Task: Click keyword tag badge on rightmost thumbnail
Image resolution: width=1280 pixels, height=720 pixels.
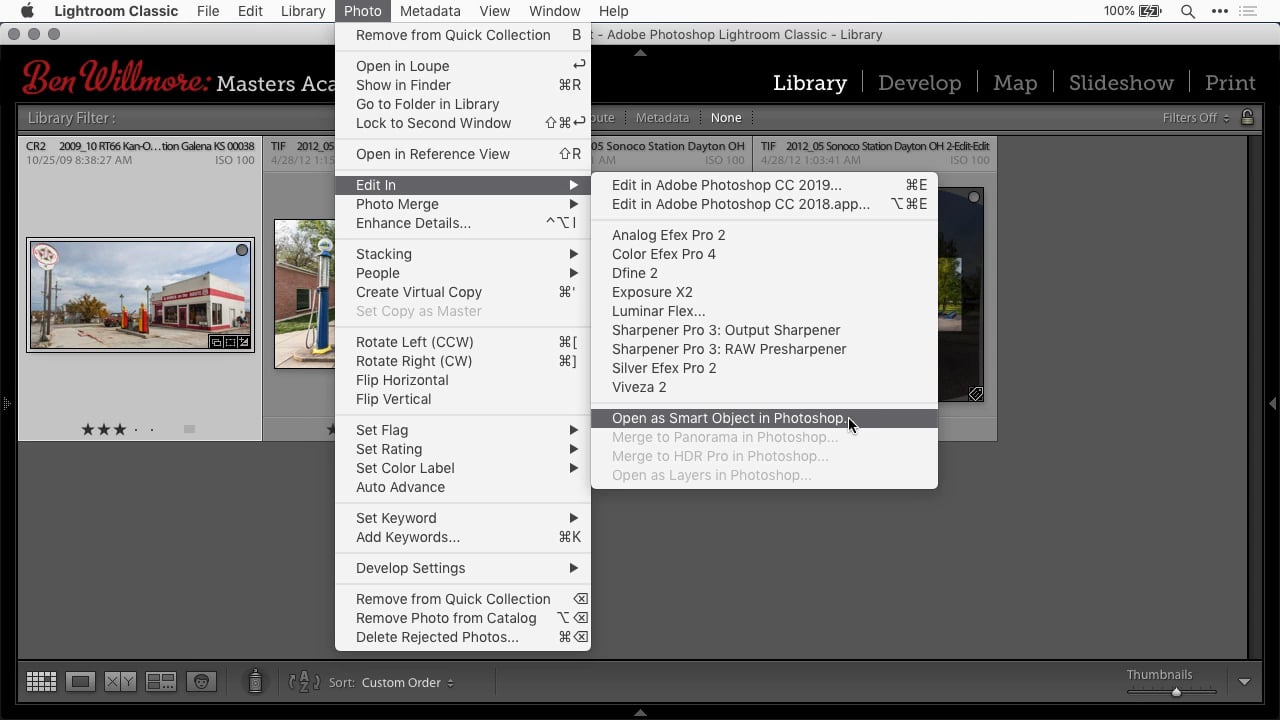Action: [975, 394]
